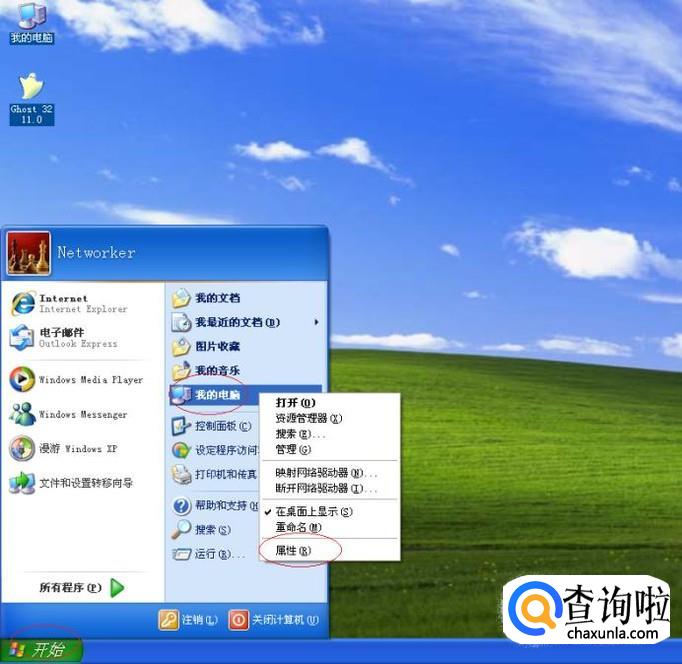
Task: Start the Tour Windows XP icon
Action: pos(22,448)
